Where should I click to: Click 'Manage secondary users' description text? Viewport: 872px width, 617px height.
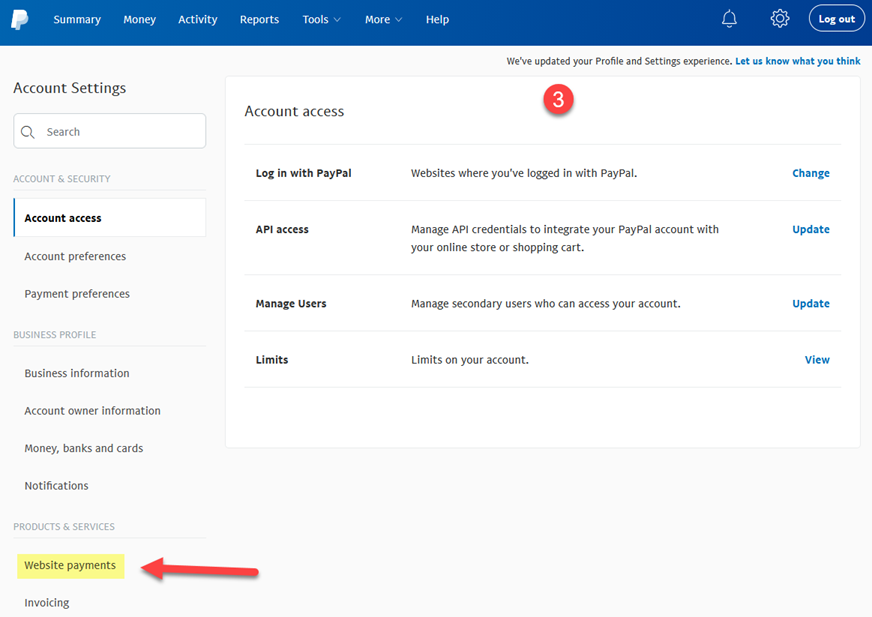tap(546, 303)
